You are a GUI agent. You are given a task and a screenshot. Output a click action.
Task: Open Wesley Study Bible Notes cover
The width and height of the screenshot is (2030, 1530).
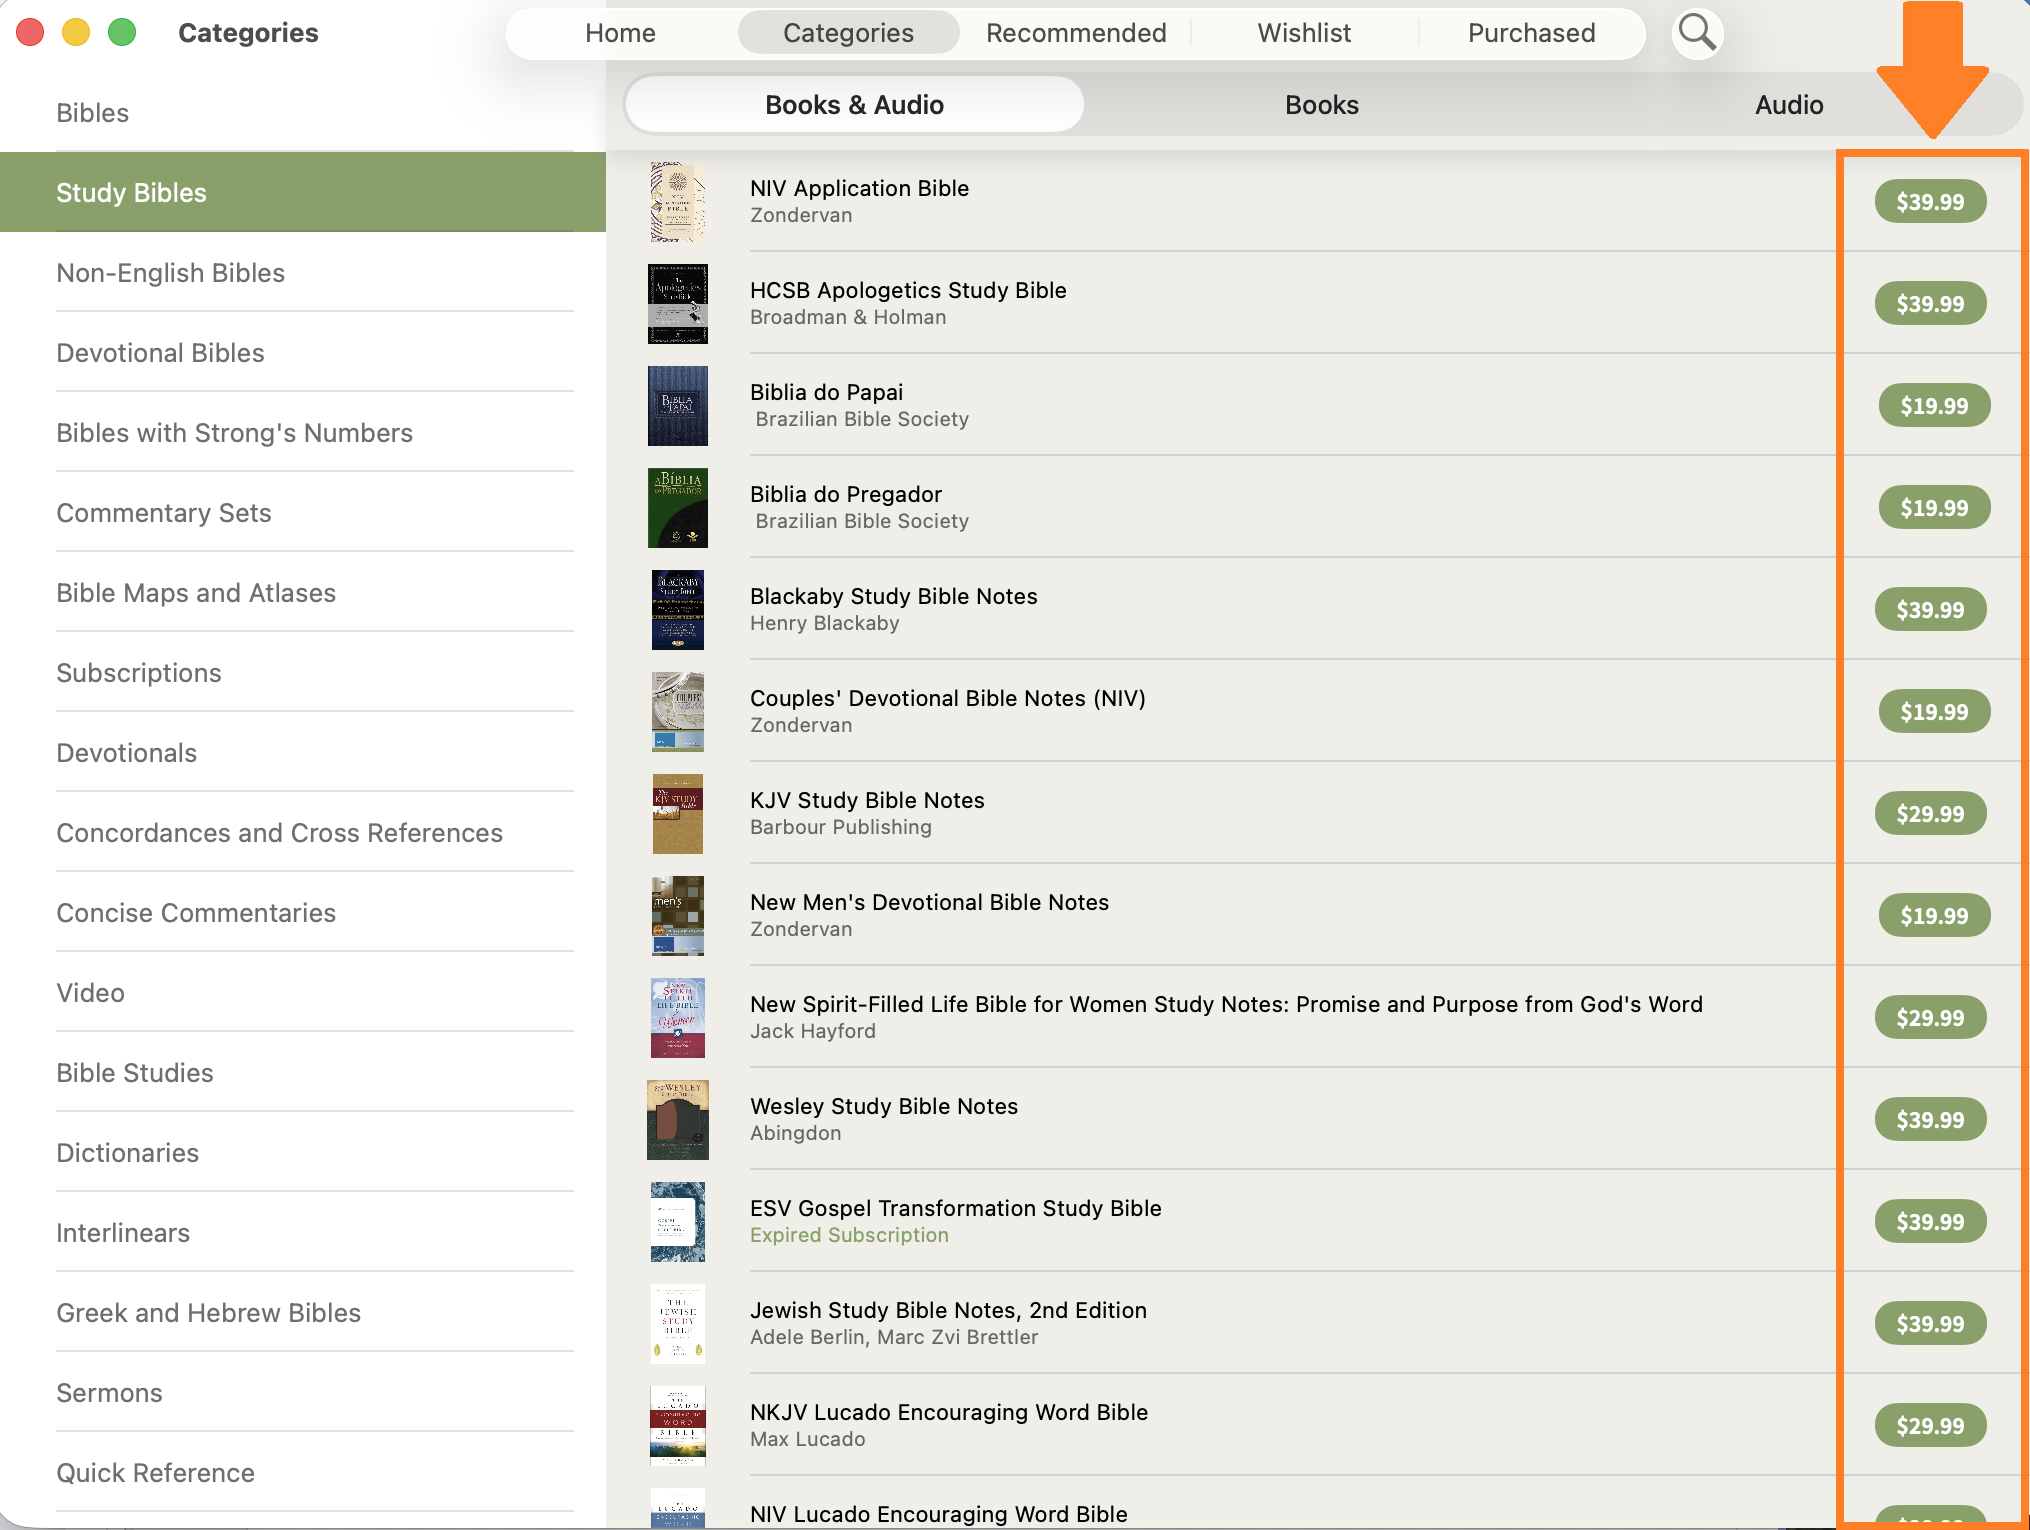coord(678,1120)
